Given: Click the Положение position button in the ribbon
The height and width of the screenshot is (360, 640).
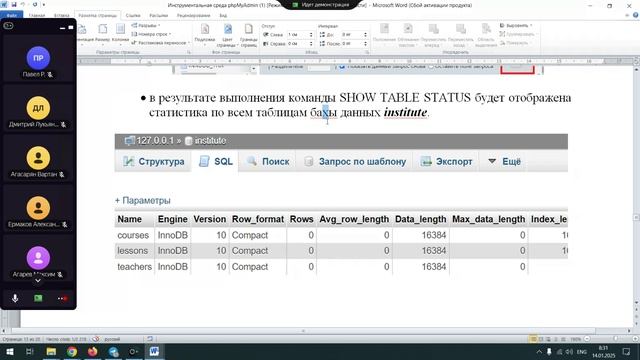Looking at the screenshot, I should tap(384, 33).
